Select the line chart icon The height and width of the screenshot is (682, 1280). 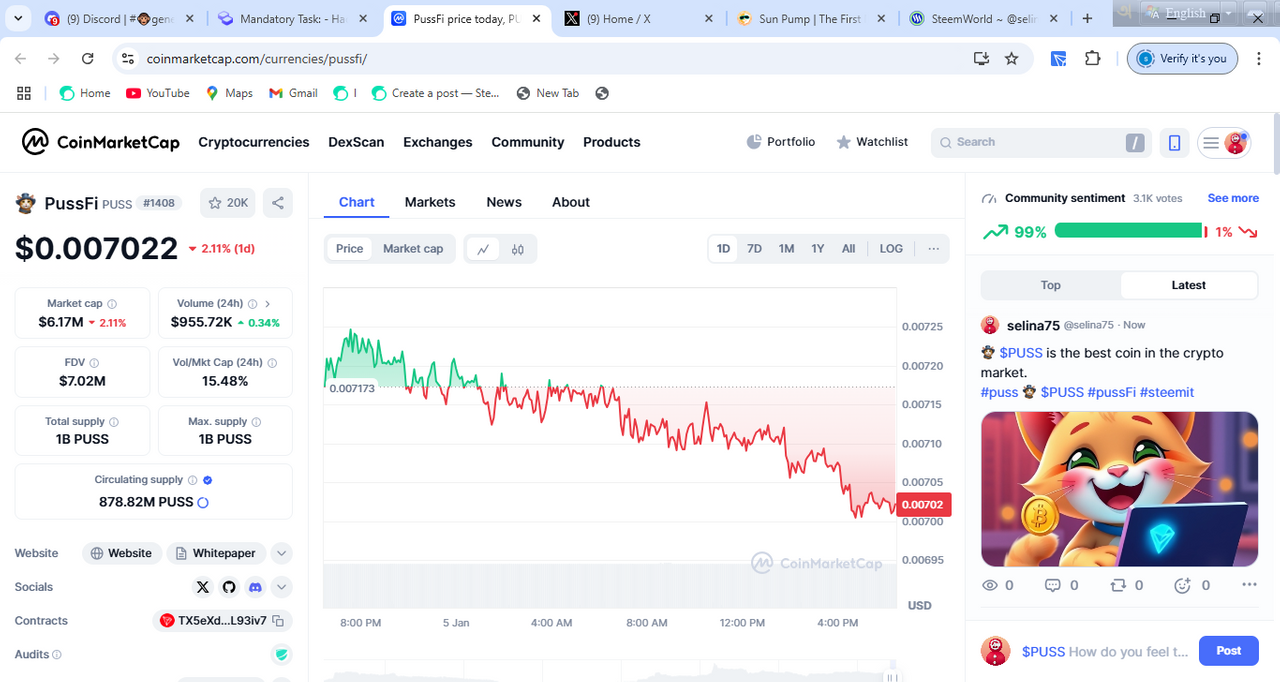(483, 249)
